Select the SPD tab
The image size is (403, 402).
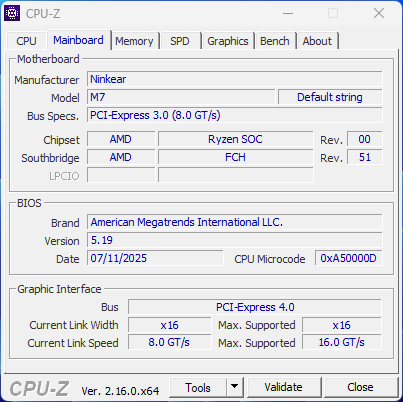(180, 41)
